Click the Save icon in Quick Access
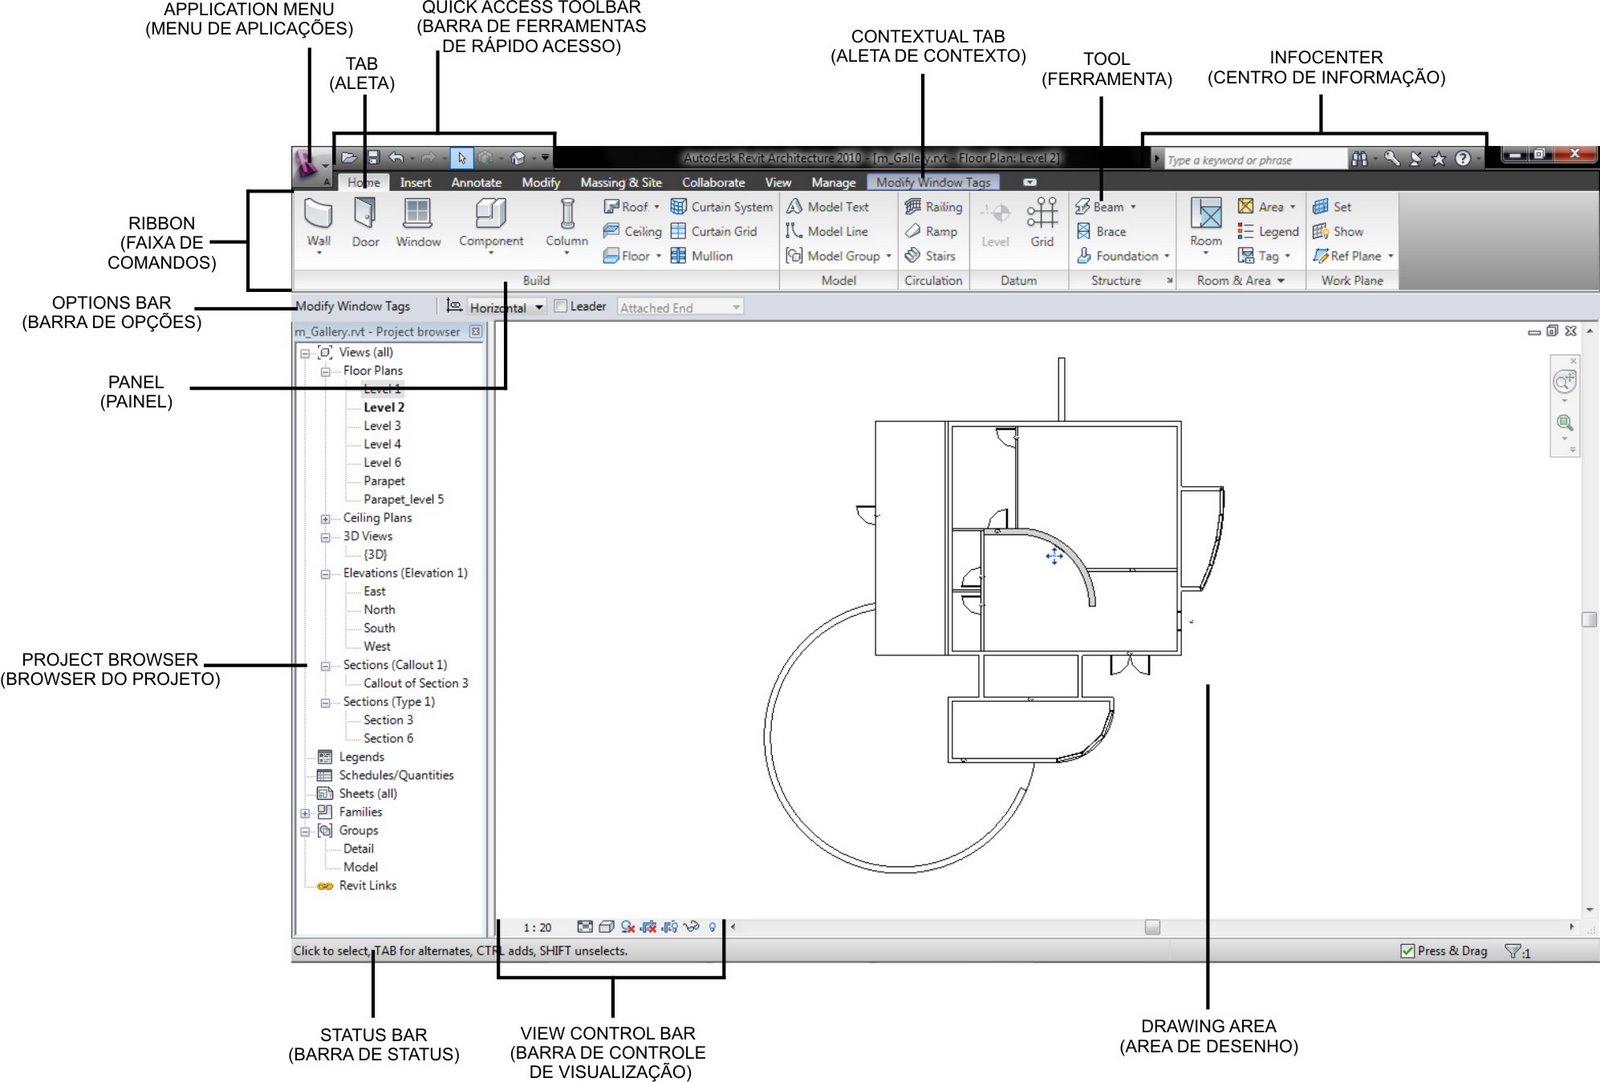The height and width of the screenshot is (1082, 1600). tap(373, 158)
